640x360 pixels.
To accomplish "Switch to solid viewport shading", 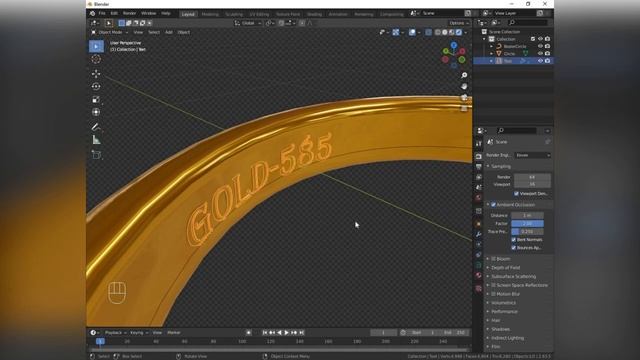I will click(x=444, y=32).
